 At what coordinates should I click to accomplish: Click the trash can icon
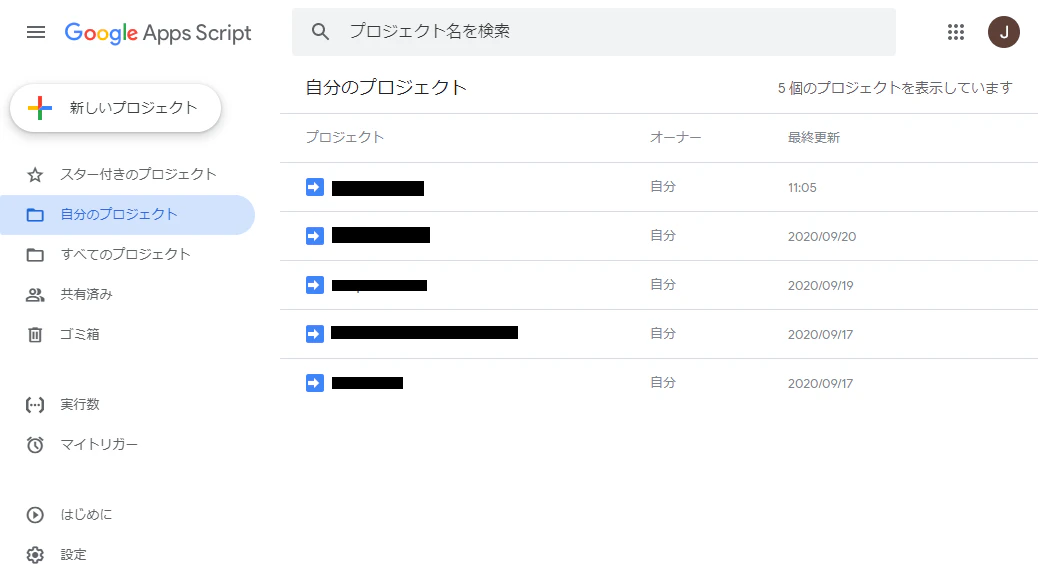pos(35,335)
